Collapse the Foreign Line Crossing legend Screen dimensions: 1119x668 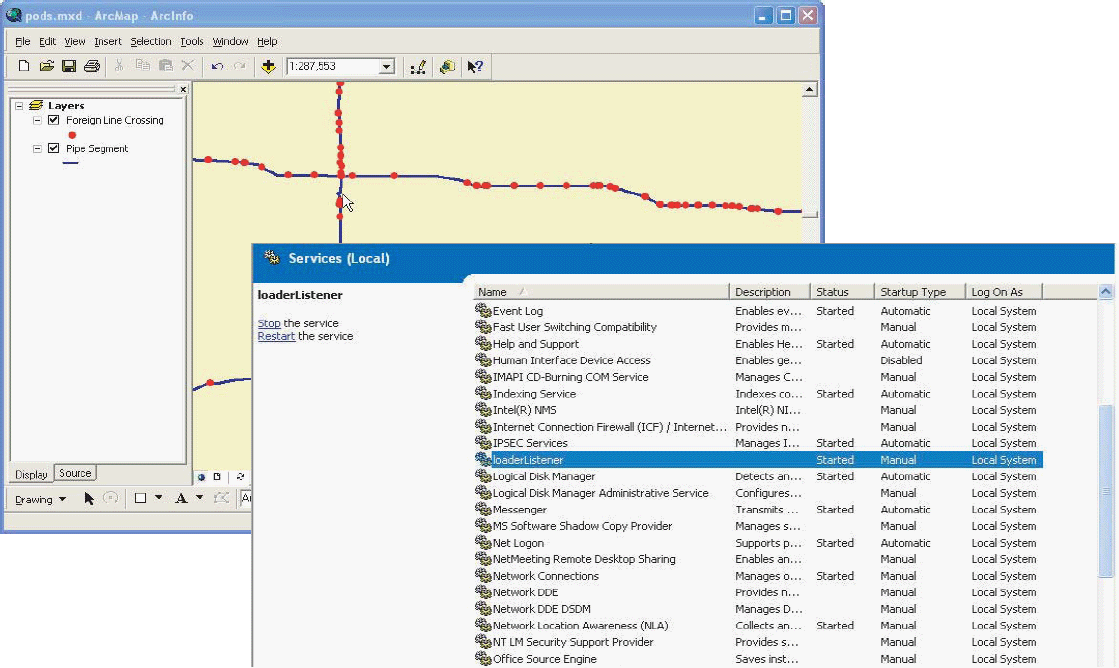point(37,121)
